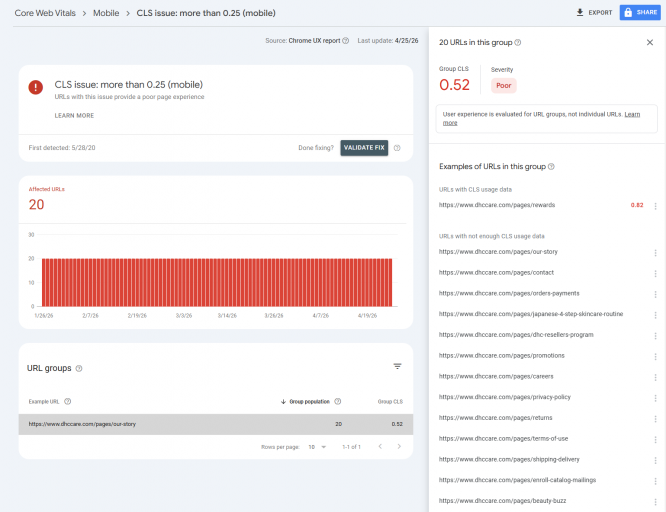666x512 pixels.
Task: Open more options for japanese-4-step-skincare-routine URL
Action: click(x=655, y=315)
